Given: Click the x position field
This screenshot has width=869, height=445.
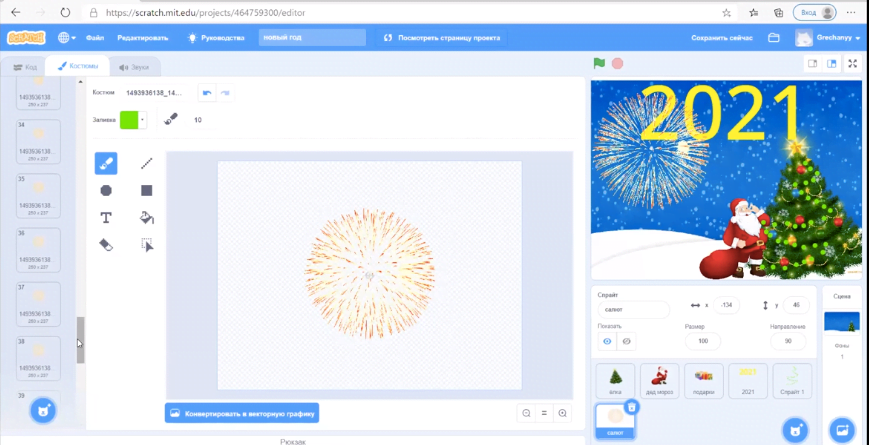Looking at the screenshot, I should (726, 305).
